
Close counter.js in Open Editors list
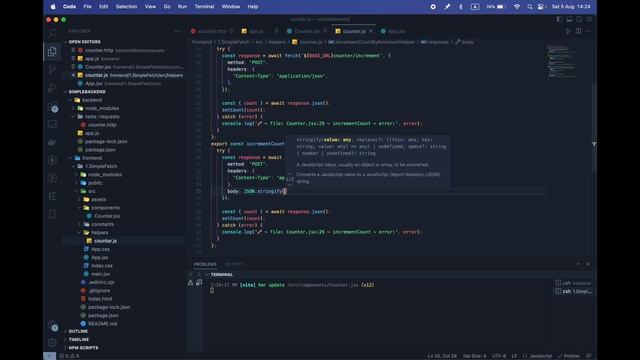73,75
